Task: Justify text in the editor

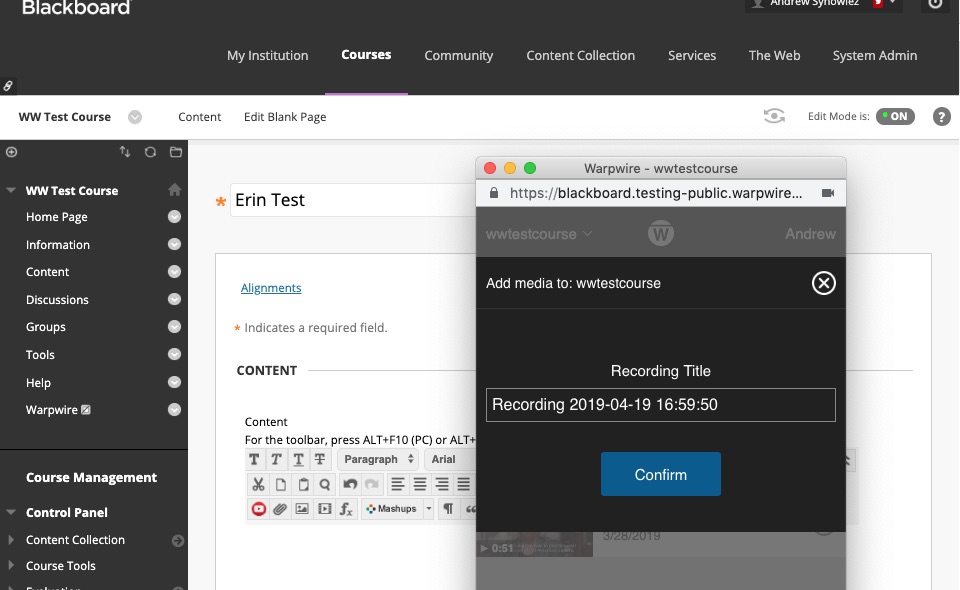Action: coord(463,485)
